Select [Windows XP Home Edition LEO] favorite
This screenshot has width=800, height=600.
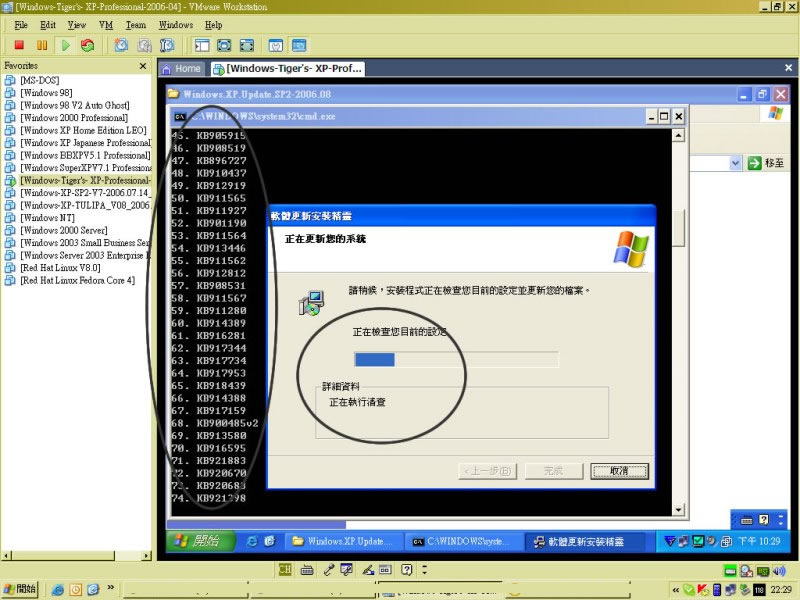pyautogui.click(x=83, y=130)
